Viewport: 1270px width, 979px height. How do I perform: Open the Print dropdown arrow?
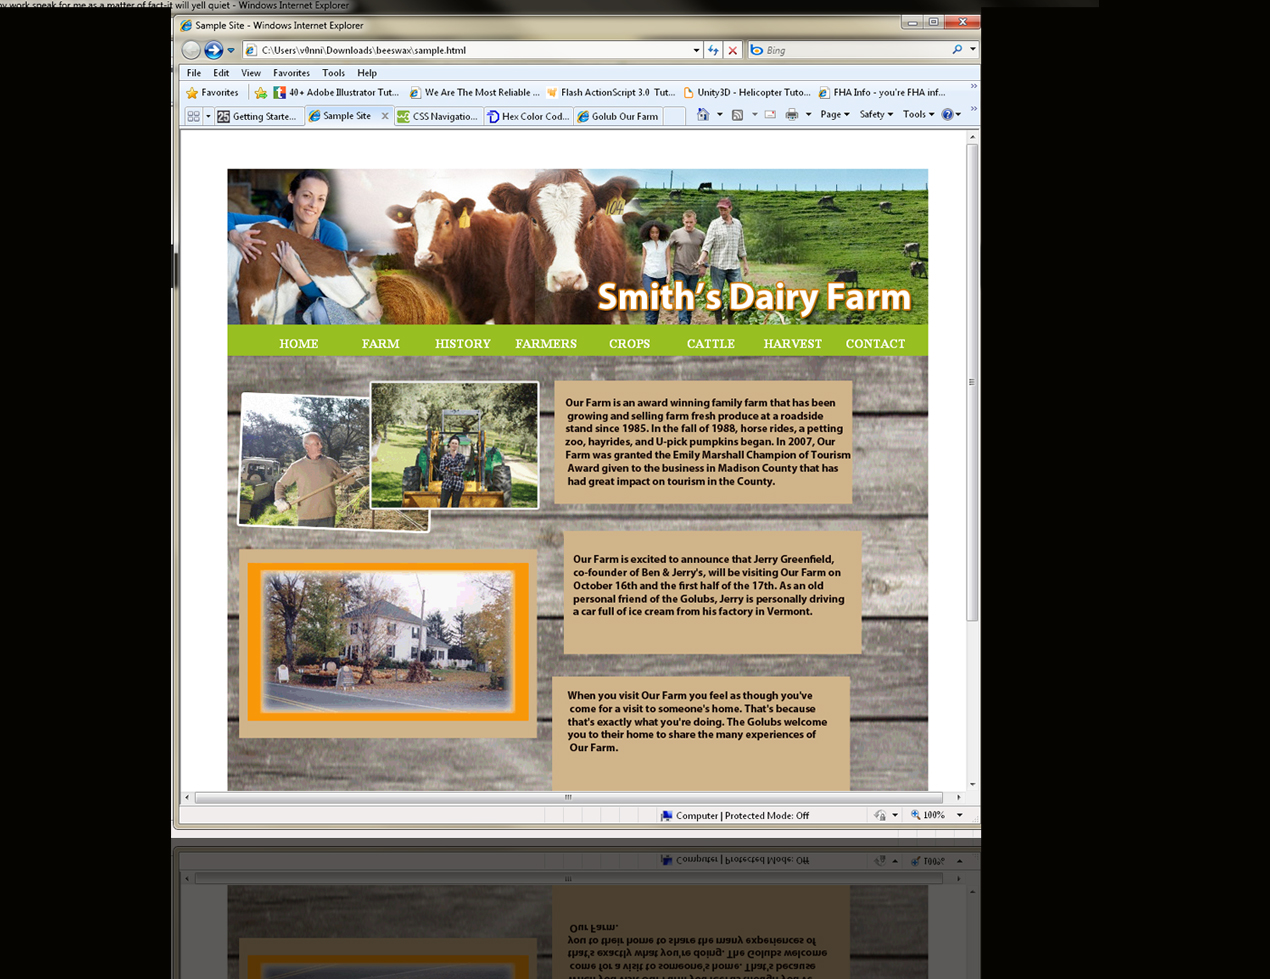click(x=808, y=115)
